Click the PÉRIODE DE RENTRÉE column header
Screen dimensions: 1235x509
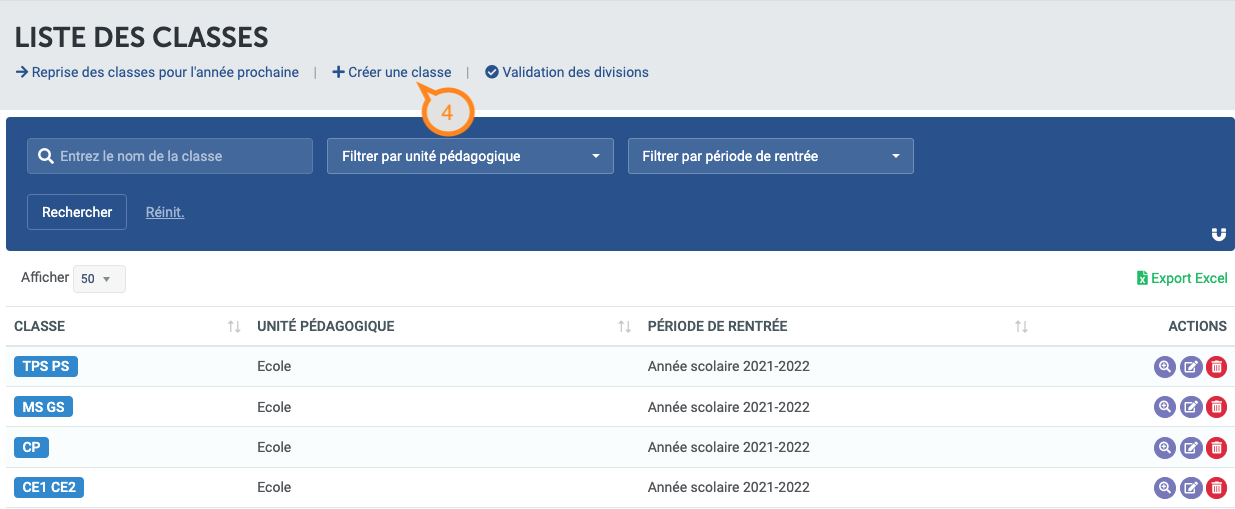(717, 326)
